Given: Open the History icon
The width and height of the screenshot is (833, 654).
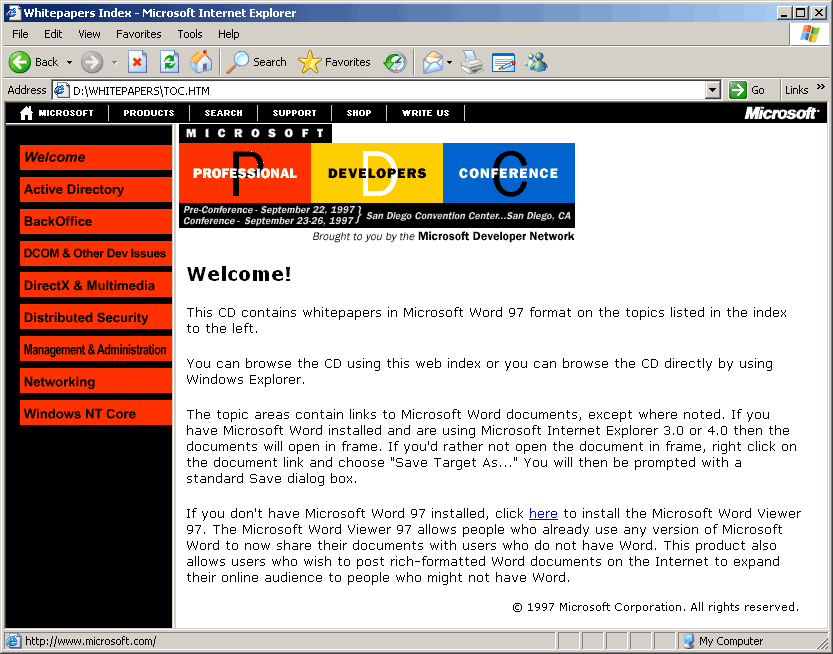Looking at the screenshot, I should 395,62.
